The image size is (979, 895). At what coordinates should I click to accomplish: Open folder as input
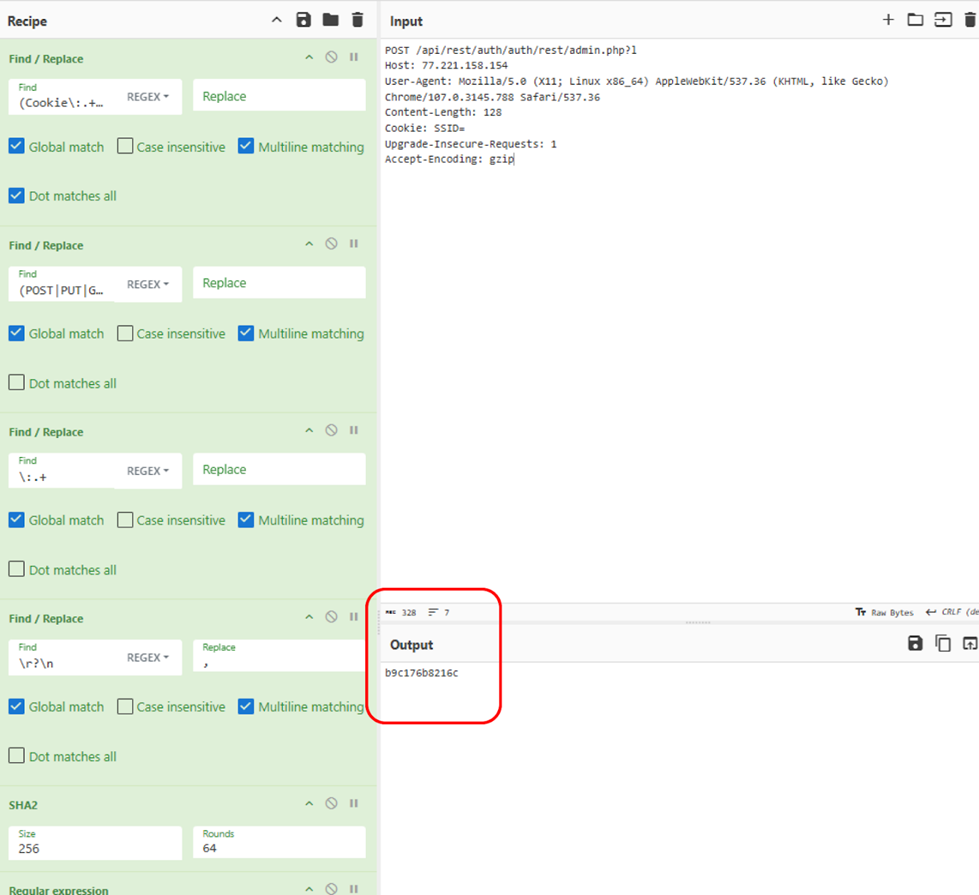coord(915,20)
